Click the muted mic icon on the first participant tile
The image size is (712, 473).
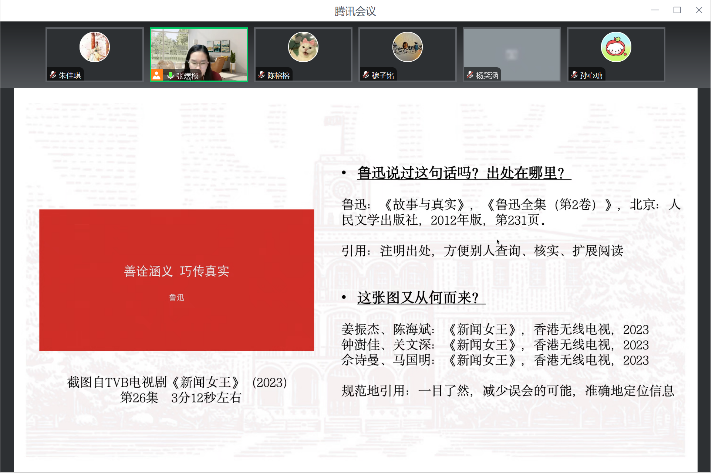coord(53,75)
